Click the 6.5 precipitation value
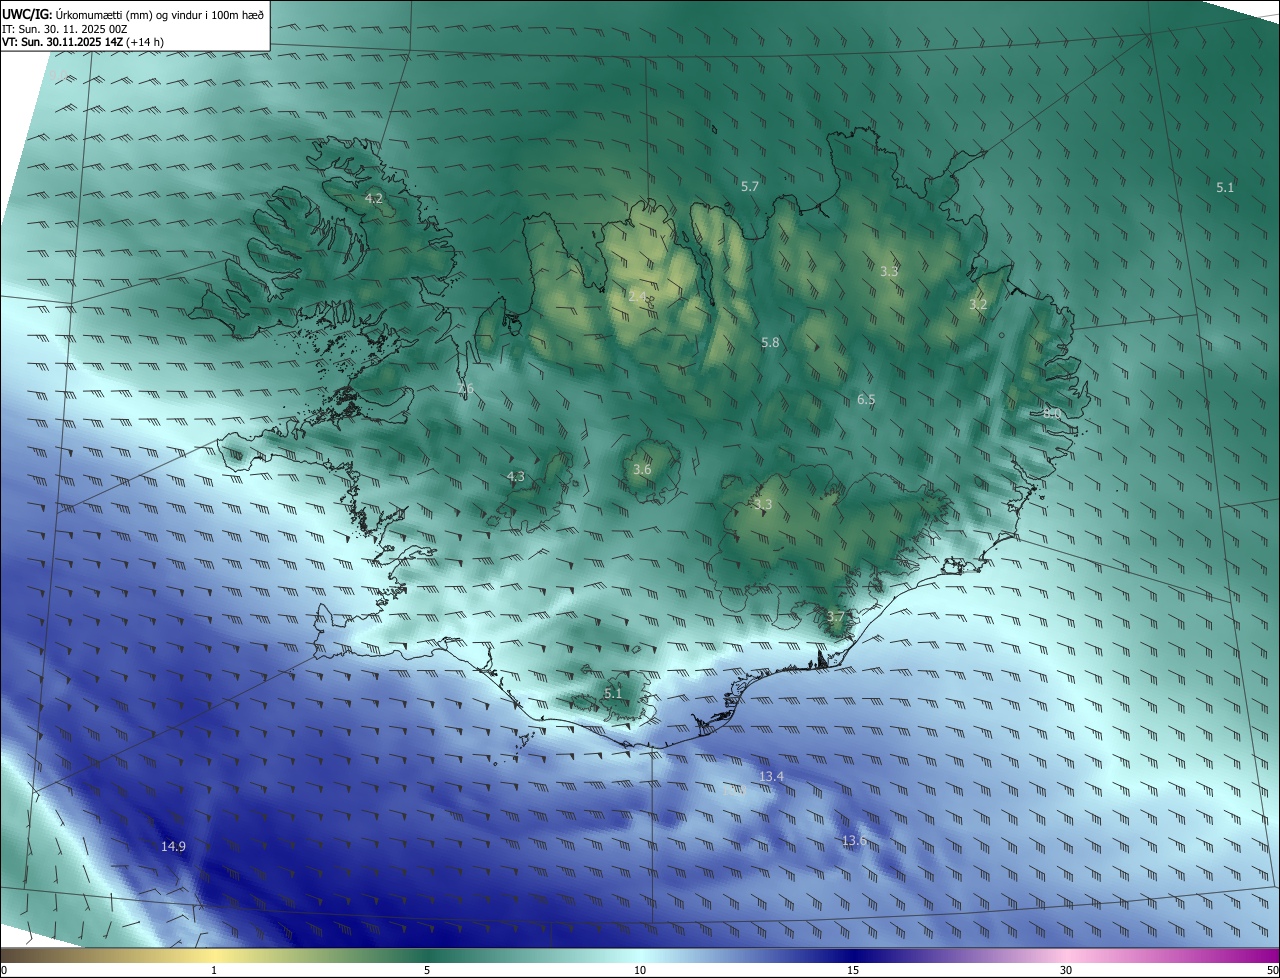The image size is (1280, 978). pos(866,399)
